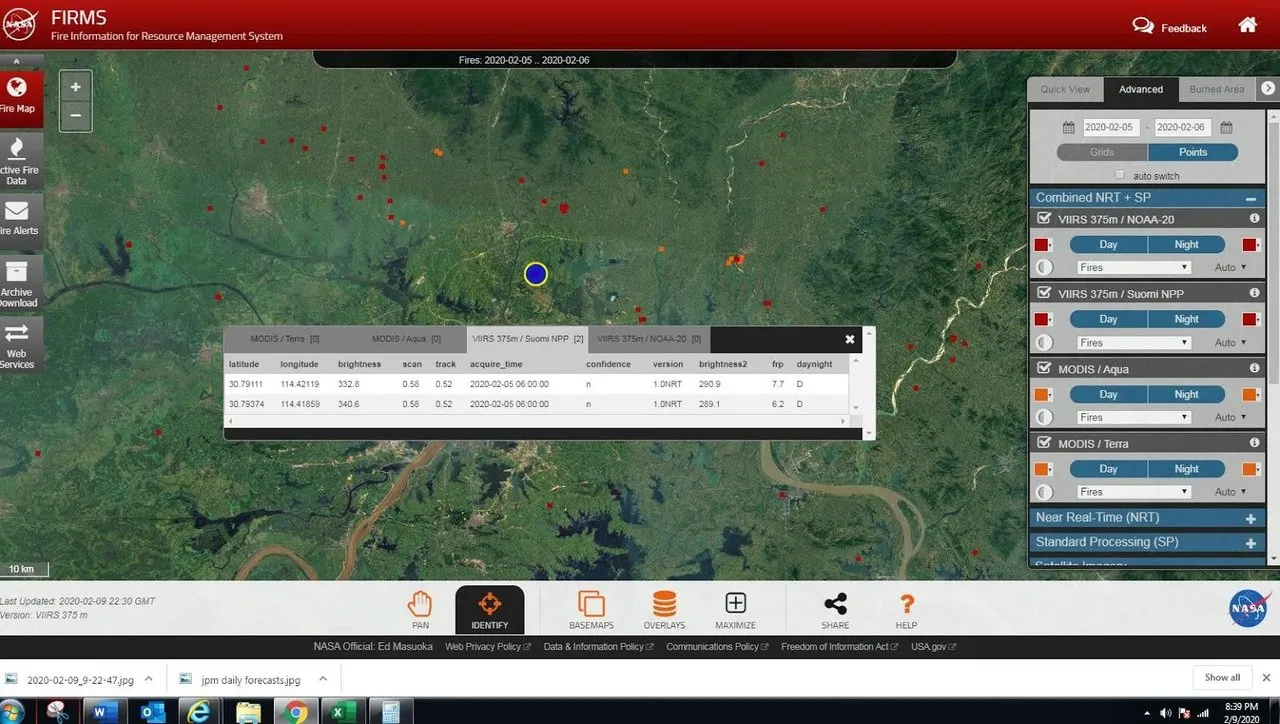Viewport: 1280px width, 724px height.
Task: Show info for VIIRS 375m / Suomi NPP
Action: pyautogui.click(x=1254, y=293)
